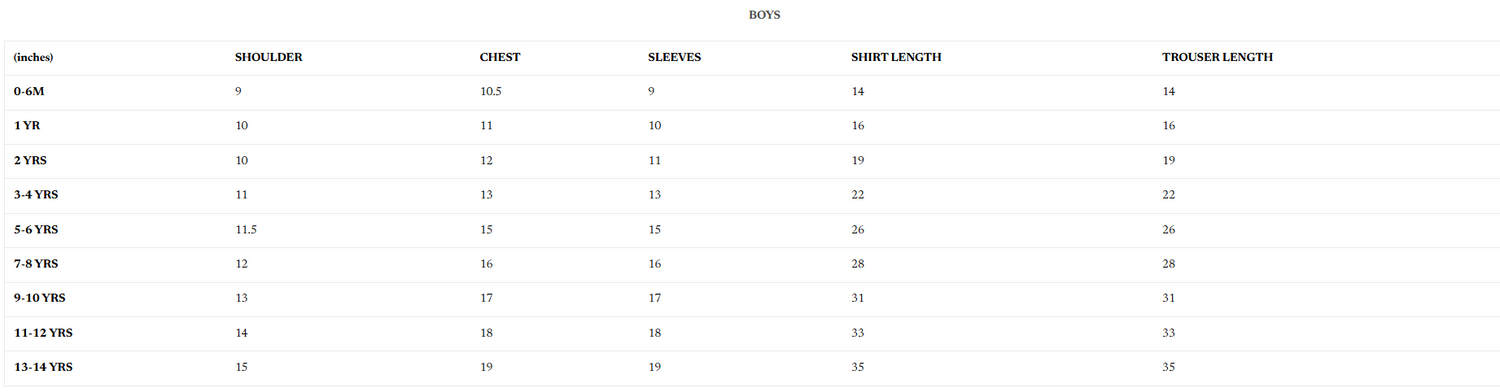
Task: Click the SHIRT LENGTH column header
Action: coord(896,57)
